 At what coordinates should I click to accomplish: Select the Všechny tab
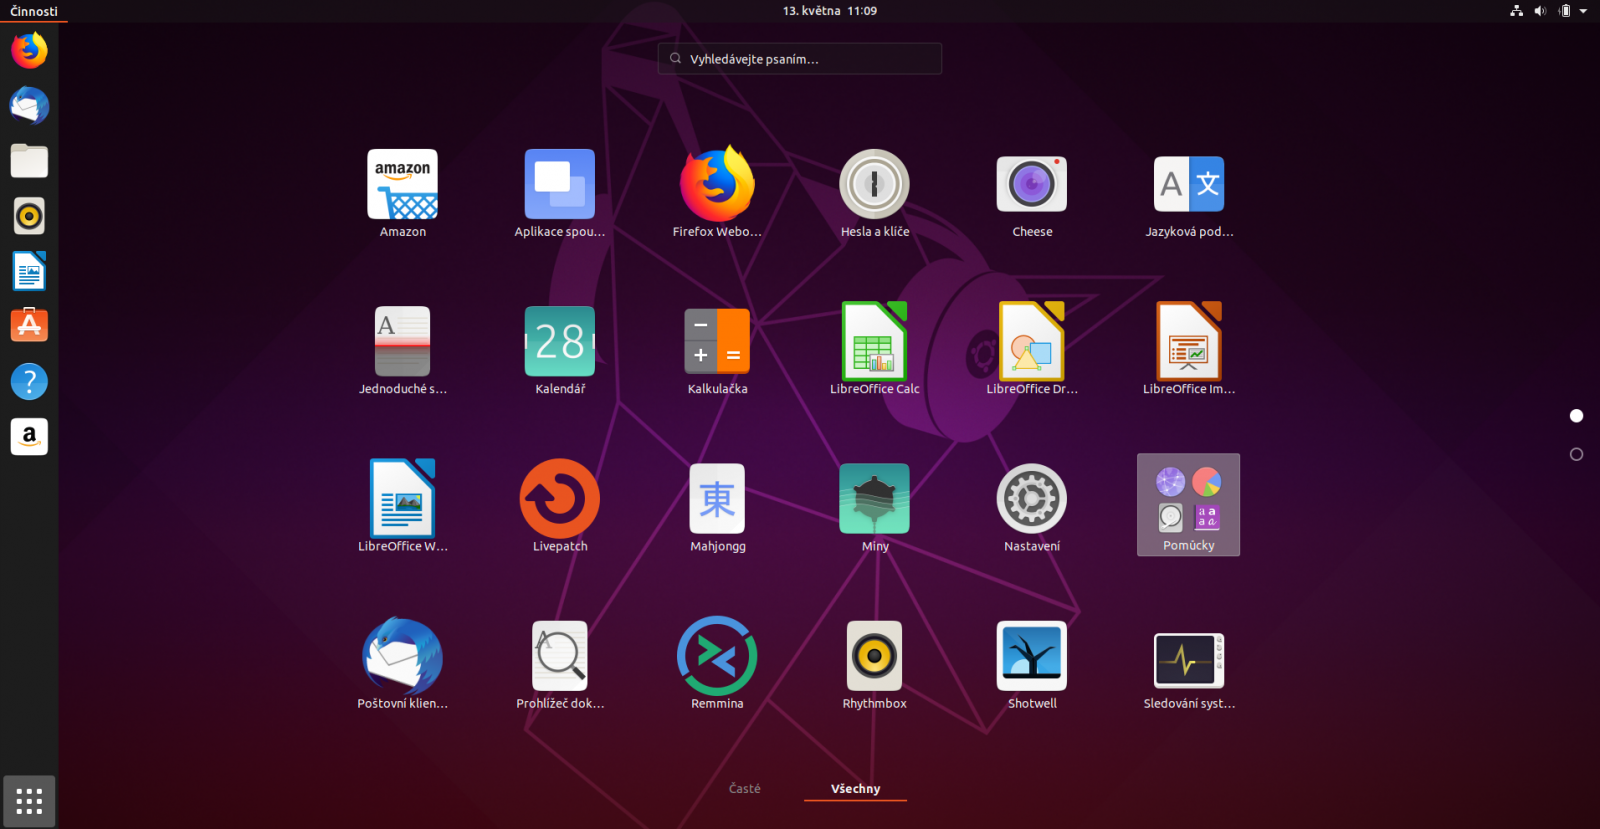[x=856, y=788]
